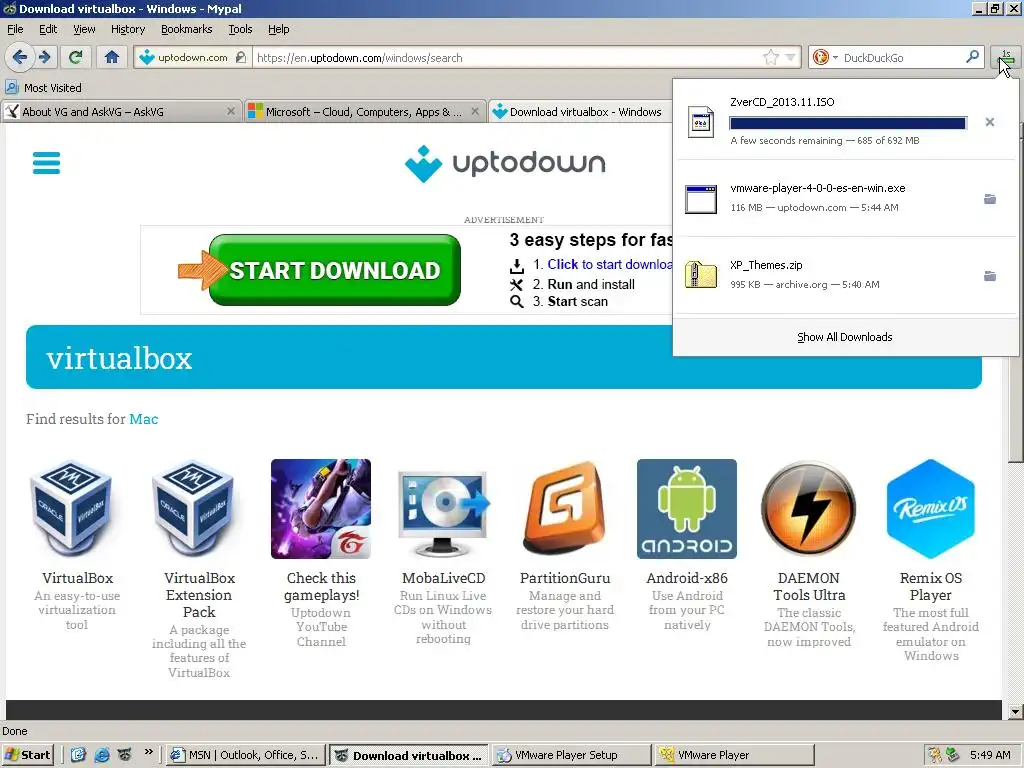This screenshot has height=768, width=1024.
Task: Click the green START DOWNLOAD ad button
Action: [334, 270]
